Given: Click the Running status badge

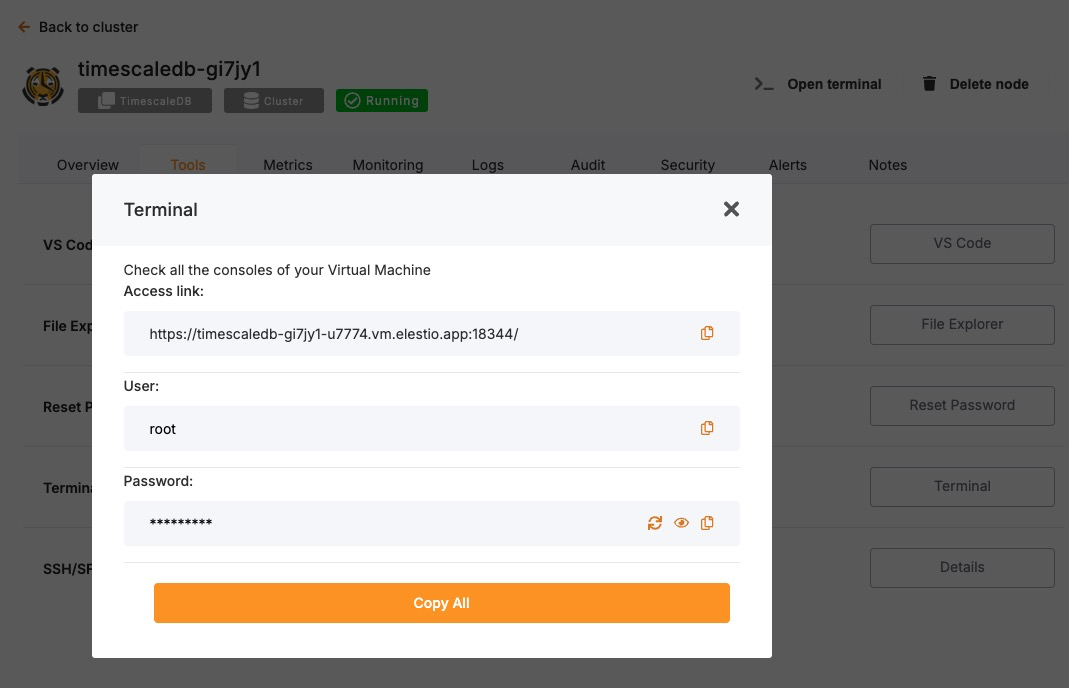Looking at the screenshot, I should pos(381,101).
